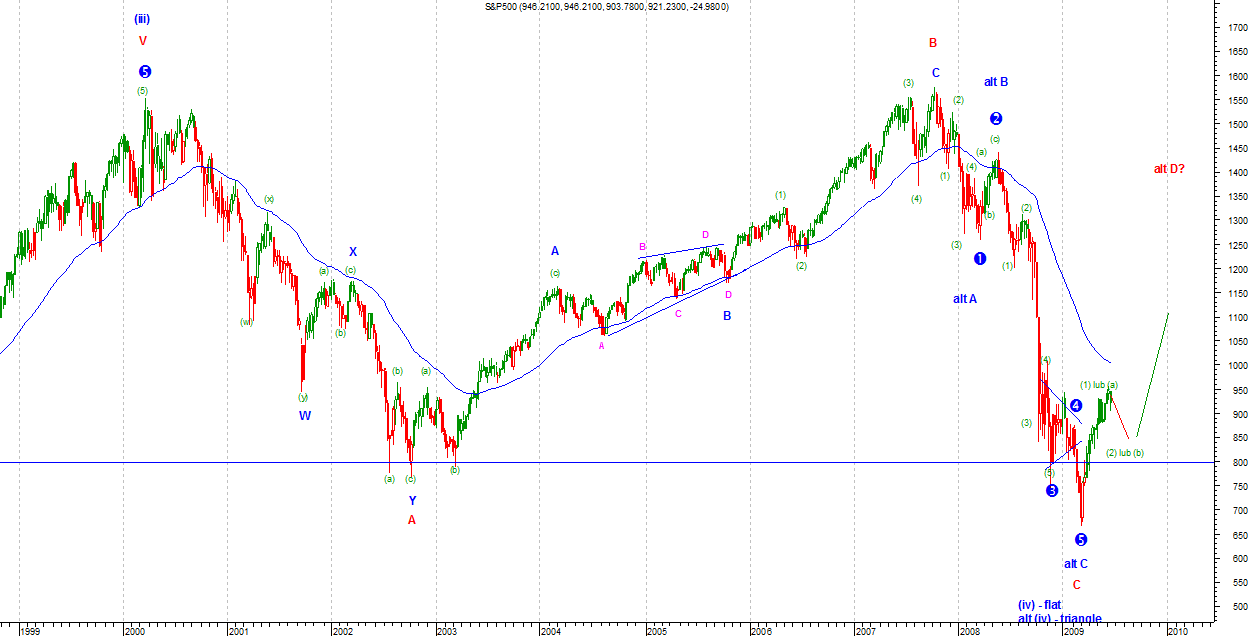Click the blue 'Y' wave label
The image size is (1250, 636).
pos(412,500)
